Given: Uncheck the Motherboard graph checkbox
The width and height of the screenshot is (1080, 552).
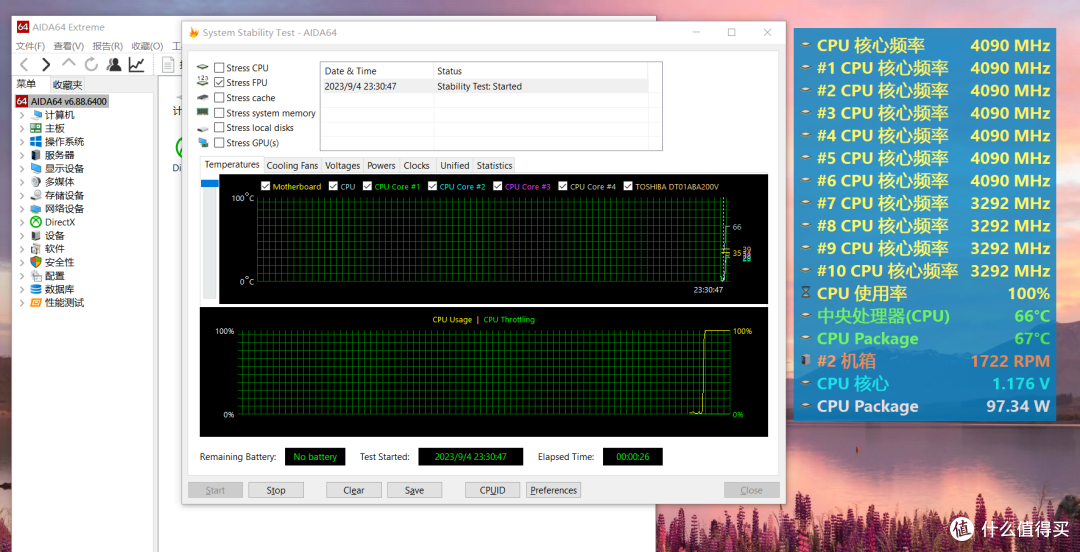Looking at the screenshot, I should pyautogui.click(x=266, y=186).
